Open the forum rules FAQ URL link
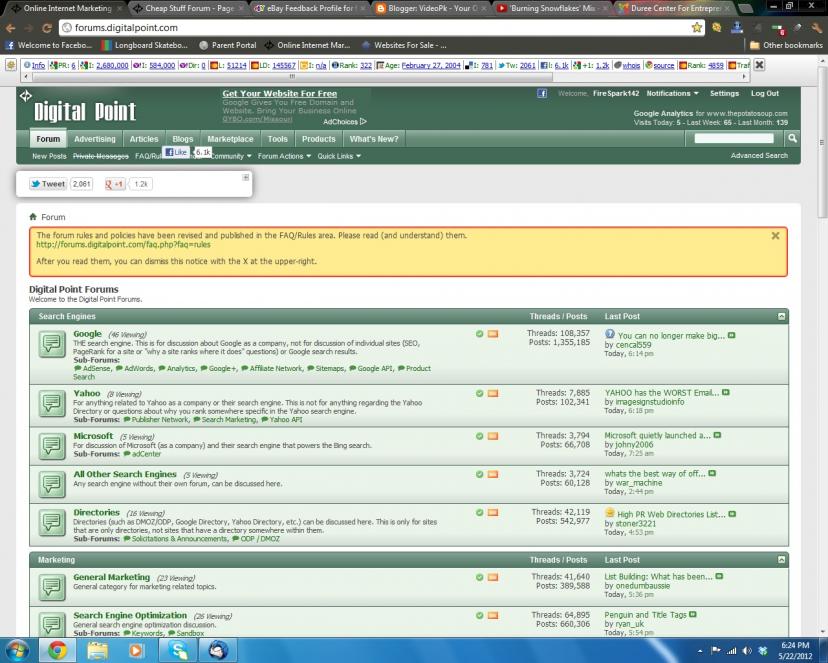 point(123,244)
